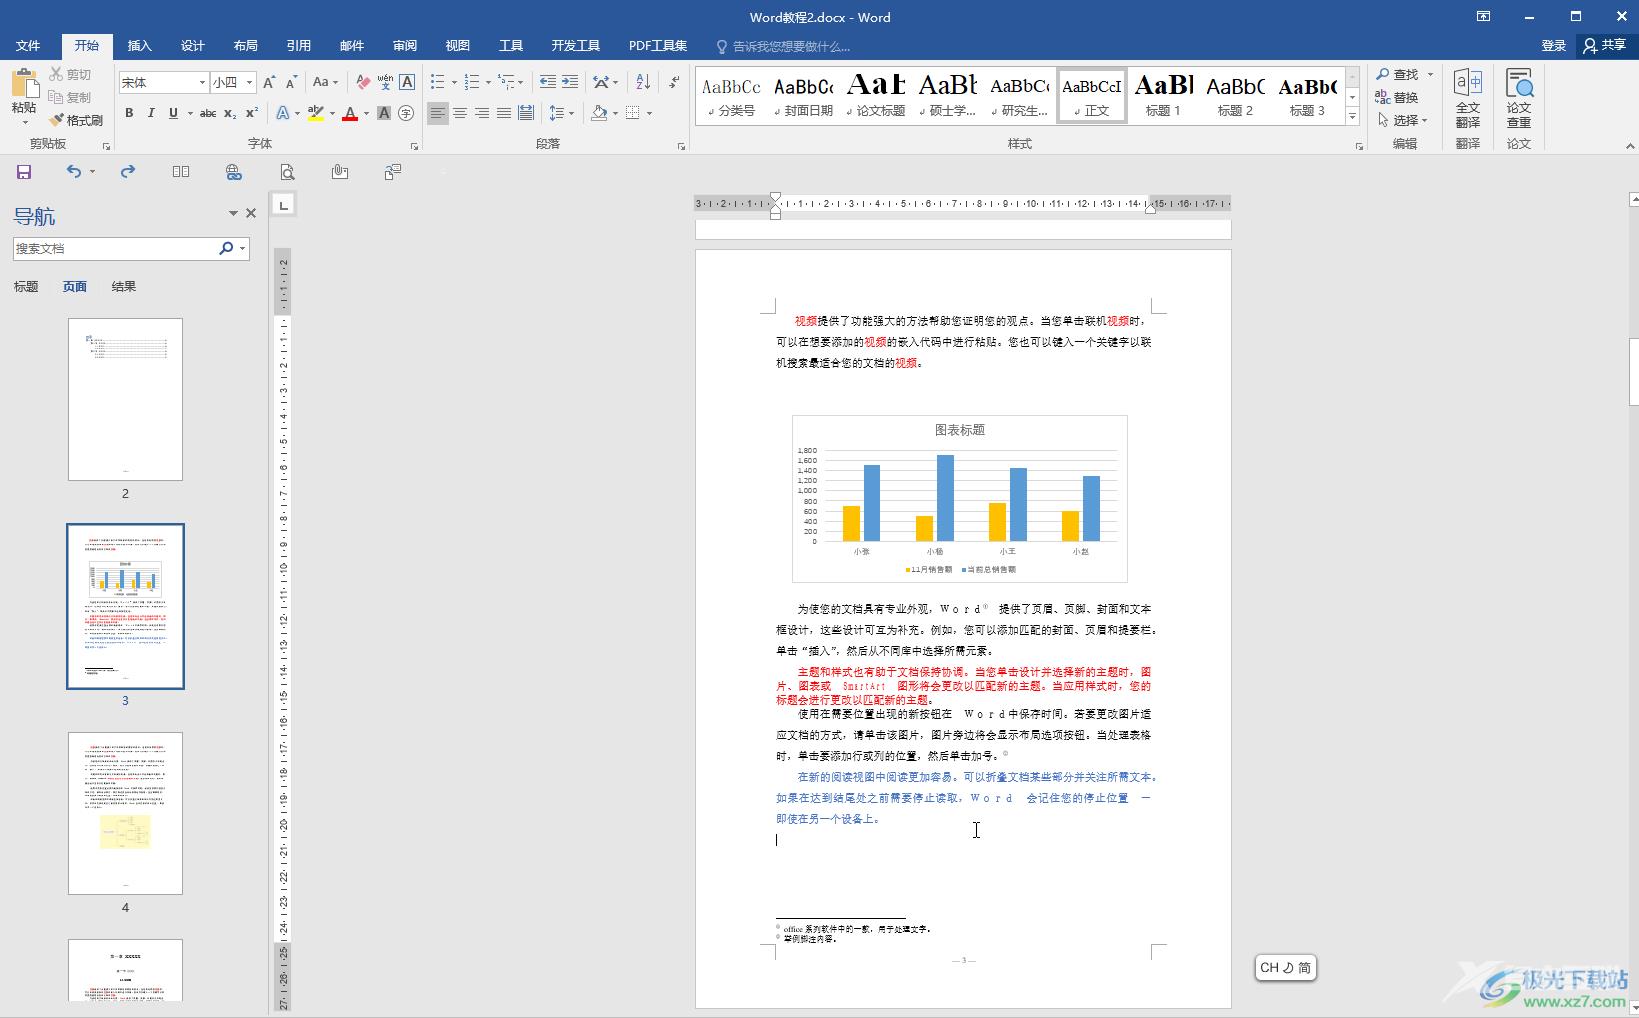This screenshot has height=1018, width=1639.
Task: Insert enclosed character (circled 字) icon
Action: (406, 113)
